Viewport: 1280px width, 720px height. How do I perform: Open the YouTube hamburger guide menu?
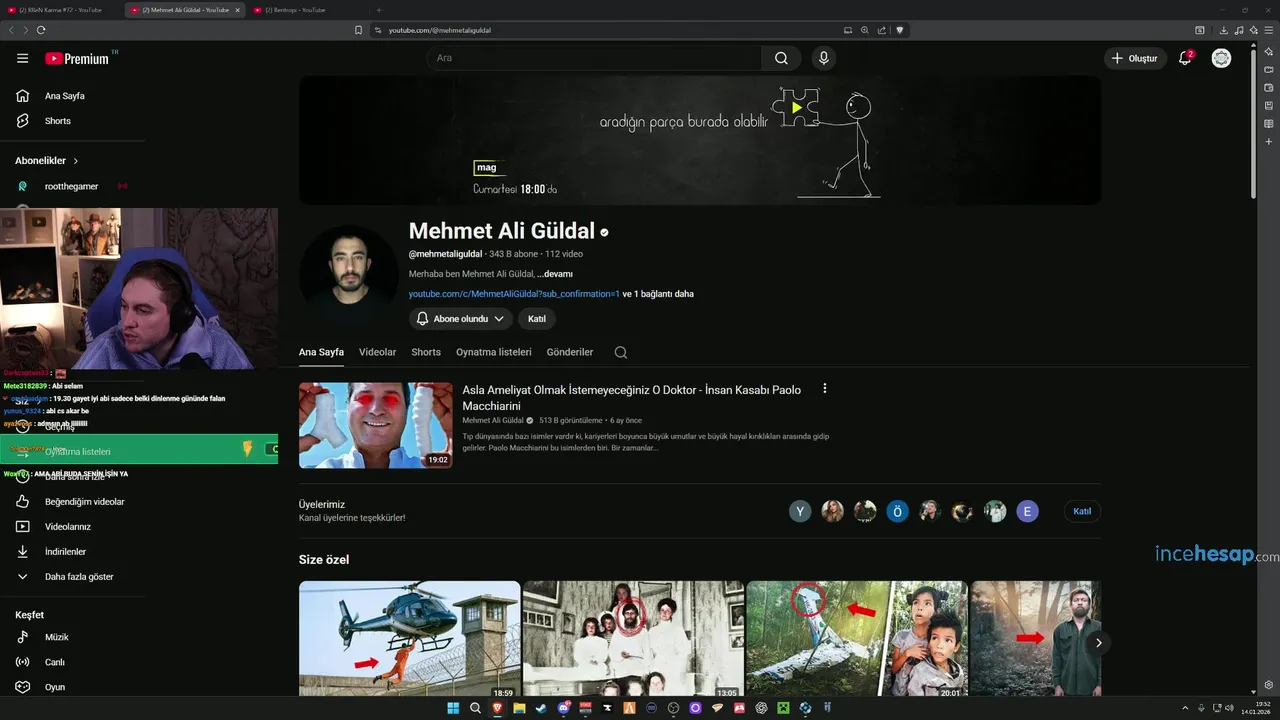22,58
